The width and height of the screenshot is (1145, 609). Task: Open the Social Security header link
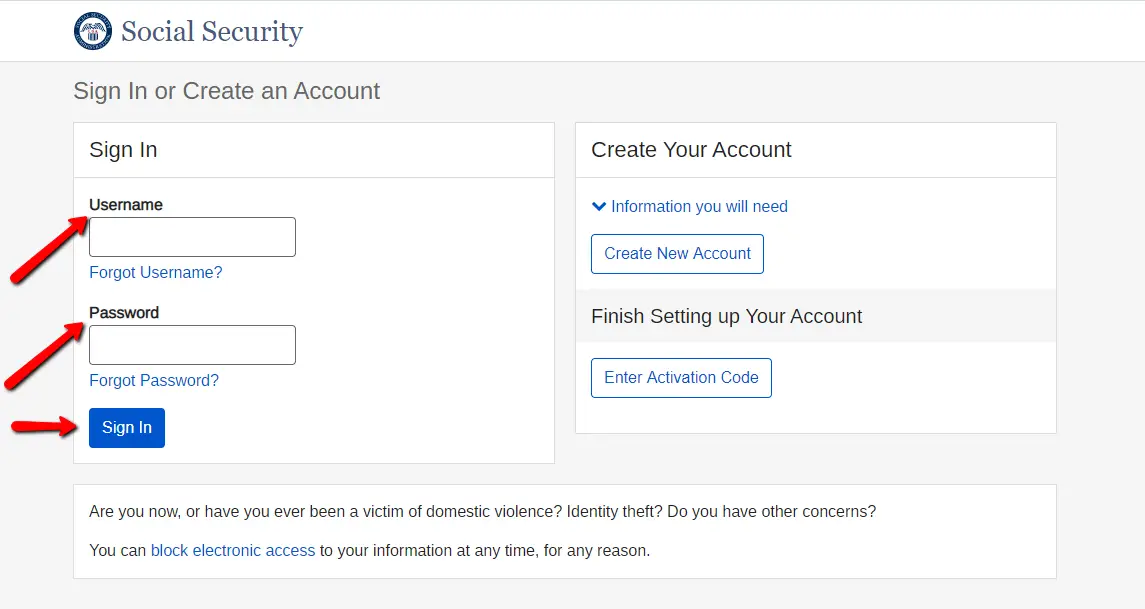(x=211, y=31)
